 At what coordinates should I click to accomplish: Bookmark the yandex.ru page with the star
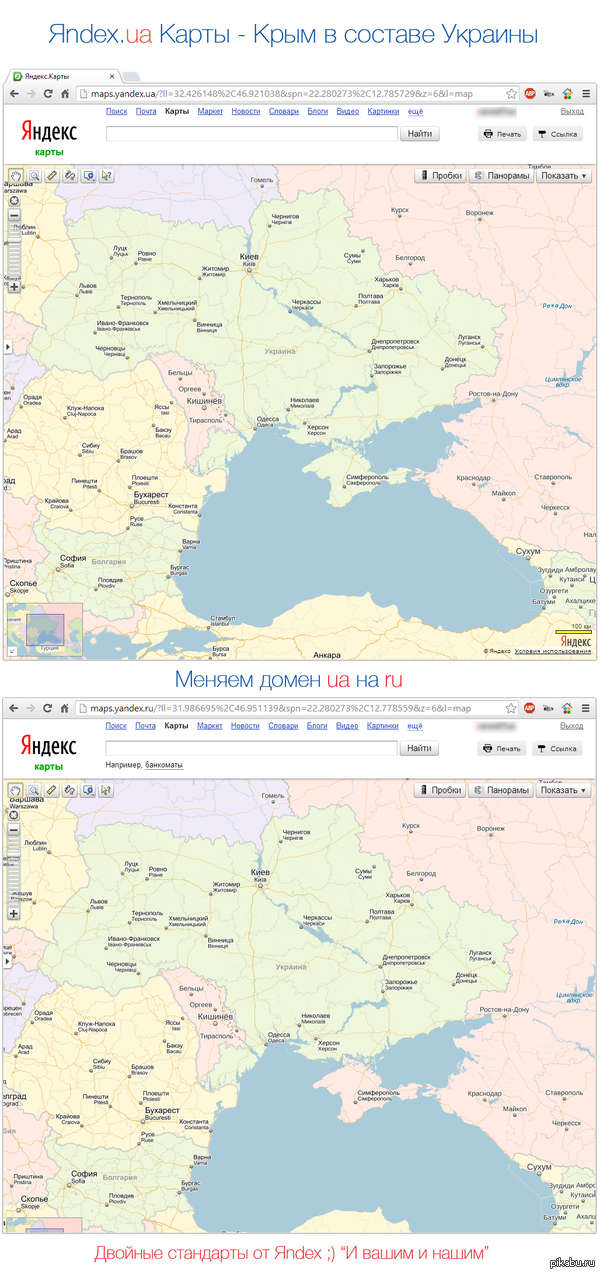[x=511, y=708]
